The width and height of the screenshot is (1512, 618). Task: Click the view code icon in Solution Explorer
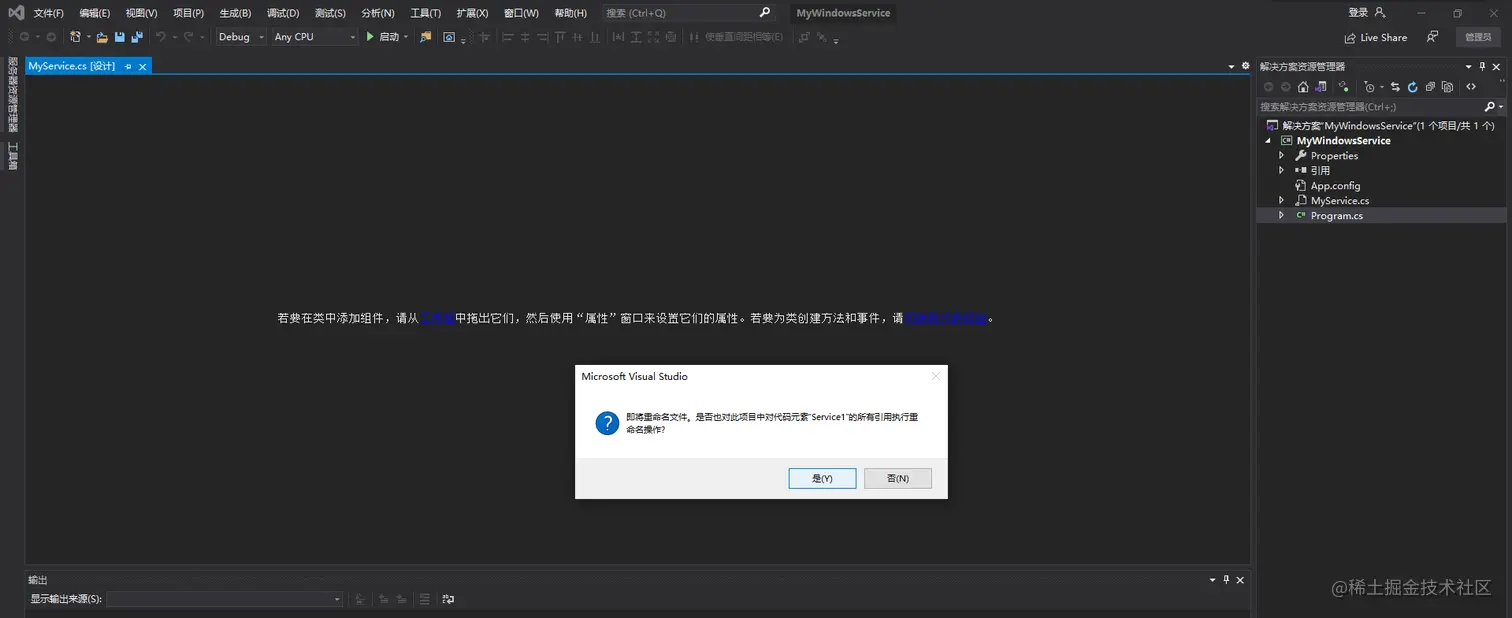coord(1471,87)
